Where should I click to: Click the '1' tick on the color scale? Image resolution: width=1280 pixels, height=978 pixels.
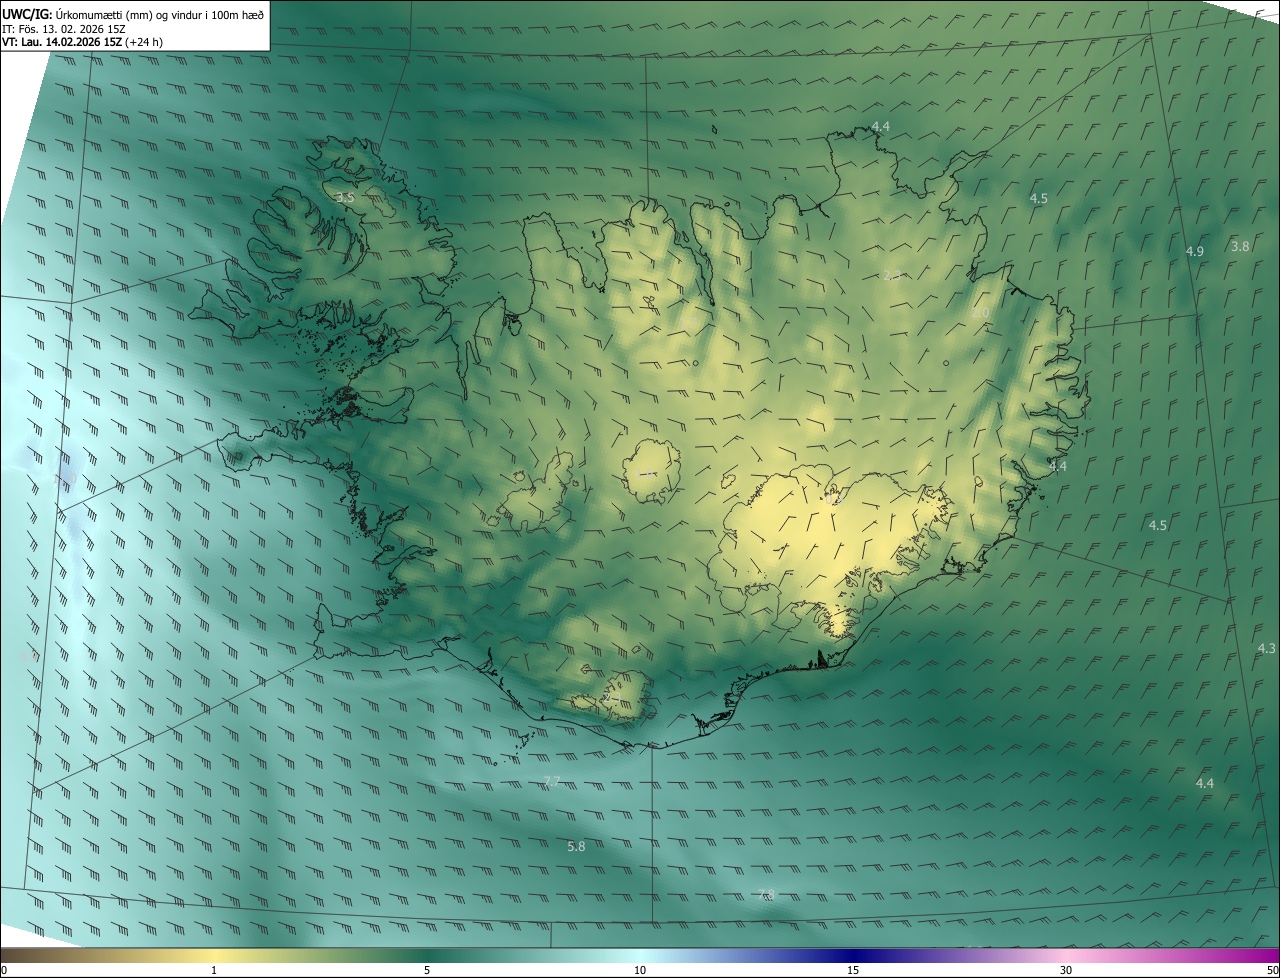tap(214, 970)
